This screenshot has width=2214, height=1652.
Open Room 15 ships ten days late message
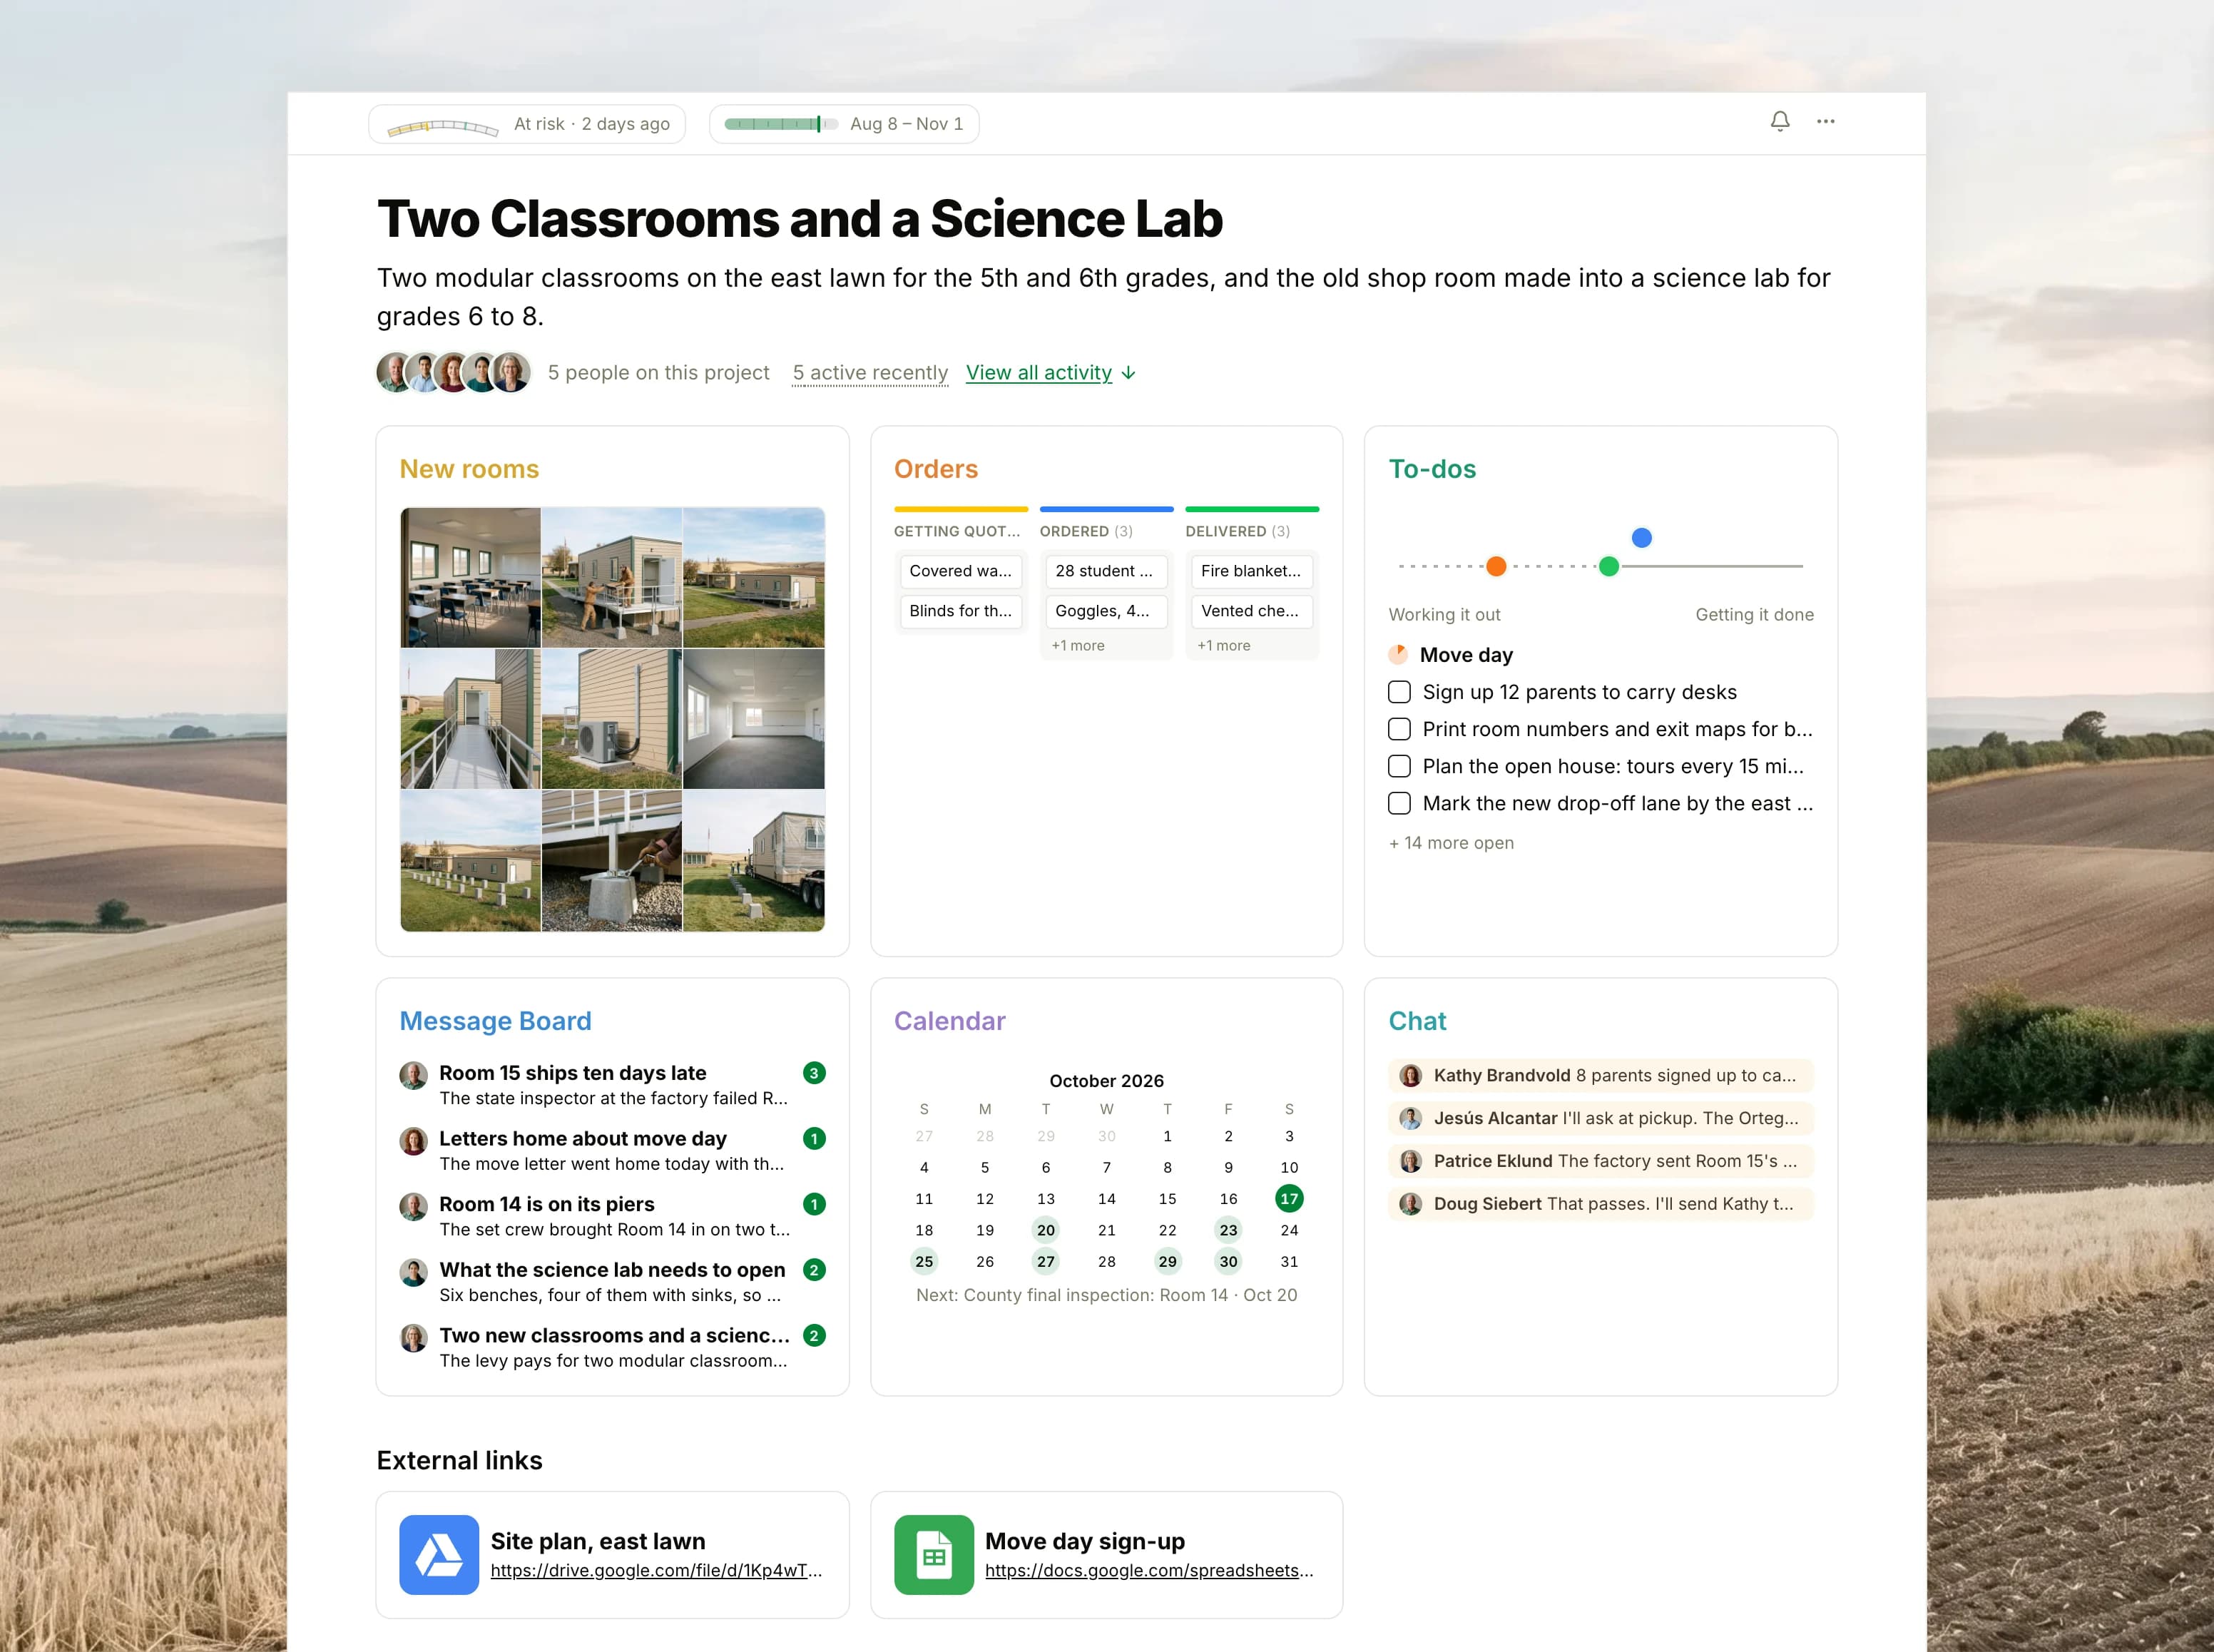[572, 1073]
